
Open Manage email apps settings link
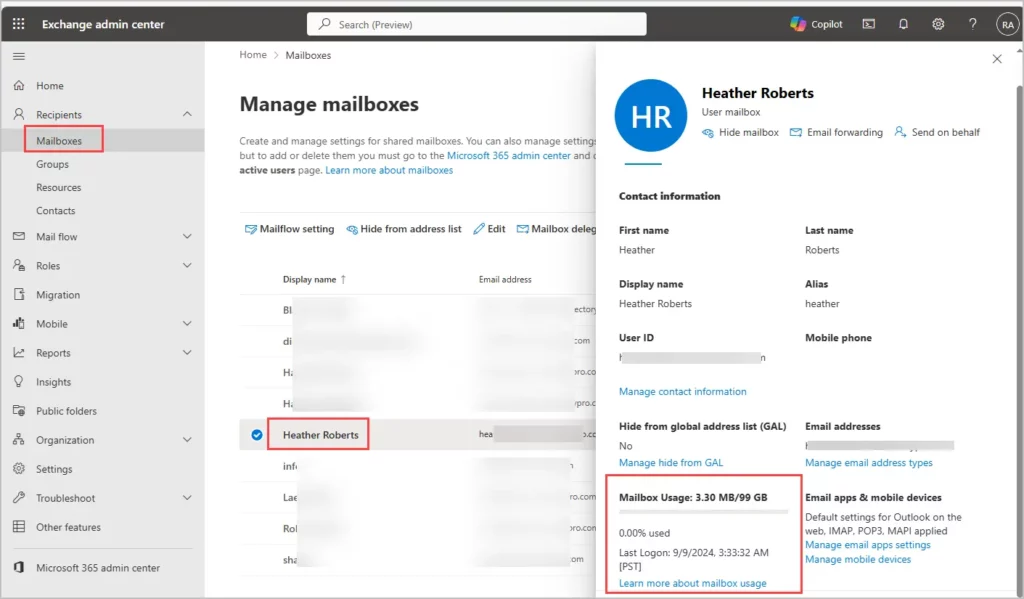(867, 545)
